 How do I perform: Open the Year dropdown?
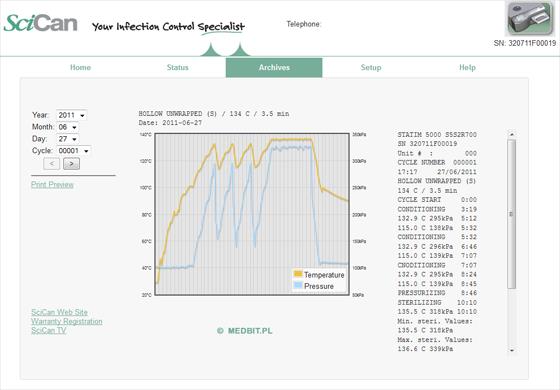point(71,115)
